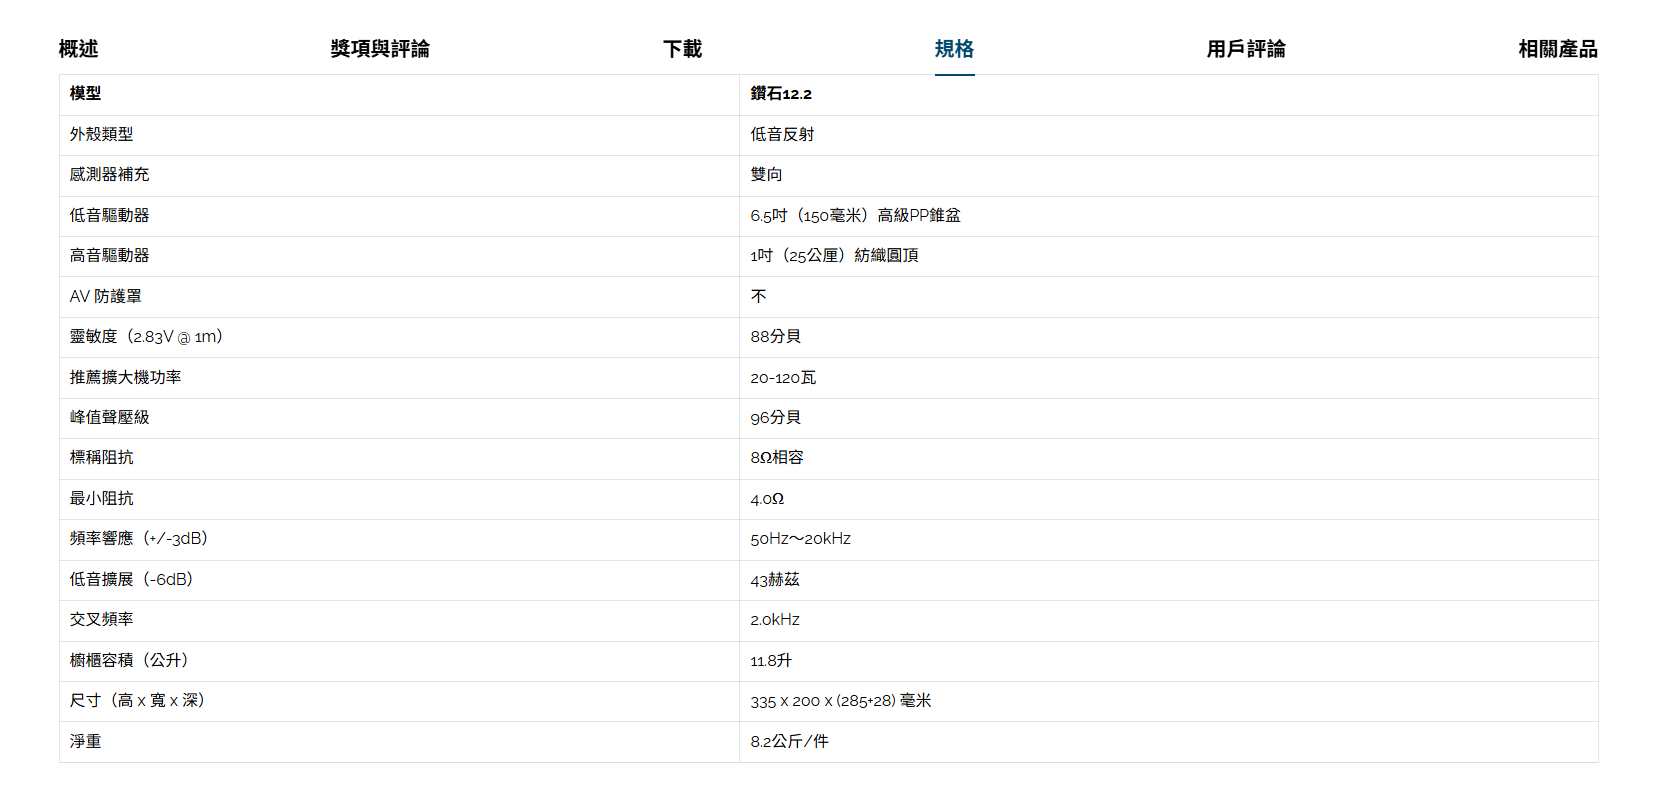Image resolution: width=1660 pixels, height=808 pixels.
Task: Click the 4.0Ω value
Action: 767,498
